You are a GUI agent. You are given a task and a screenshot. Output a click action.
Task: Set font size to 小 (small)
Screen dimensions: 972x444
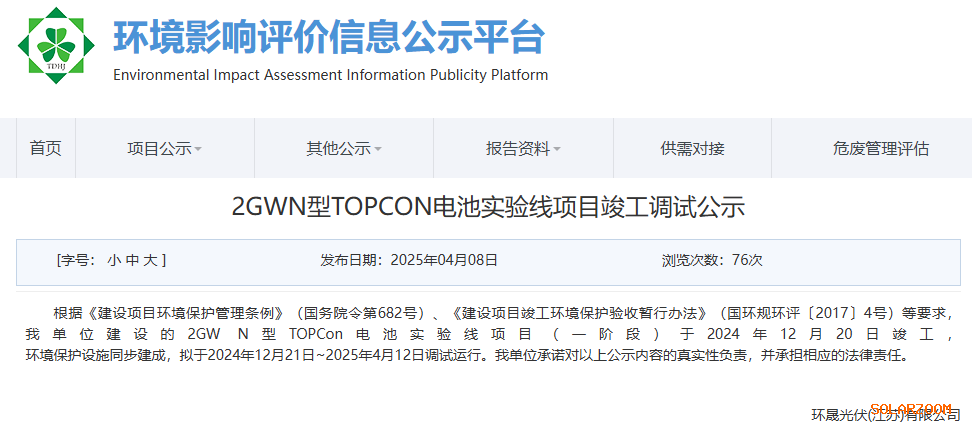point(114,260)
